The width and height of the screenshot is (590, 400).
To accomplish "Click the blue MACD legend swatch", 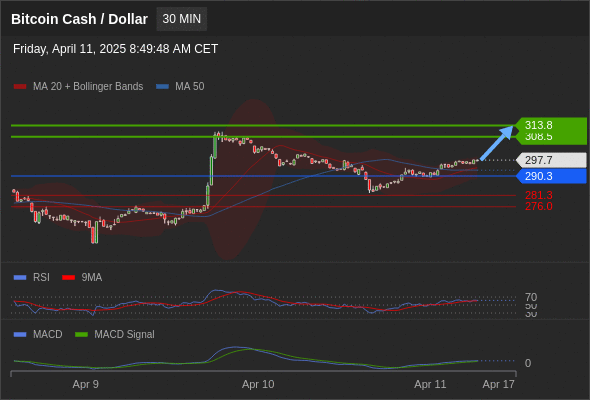I will click(x=20, y=335).
